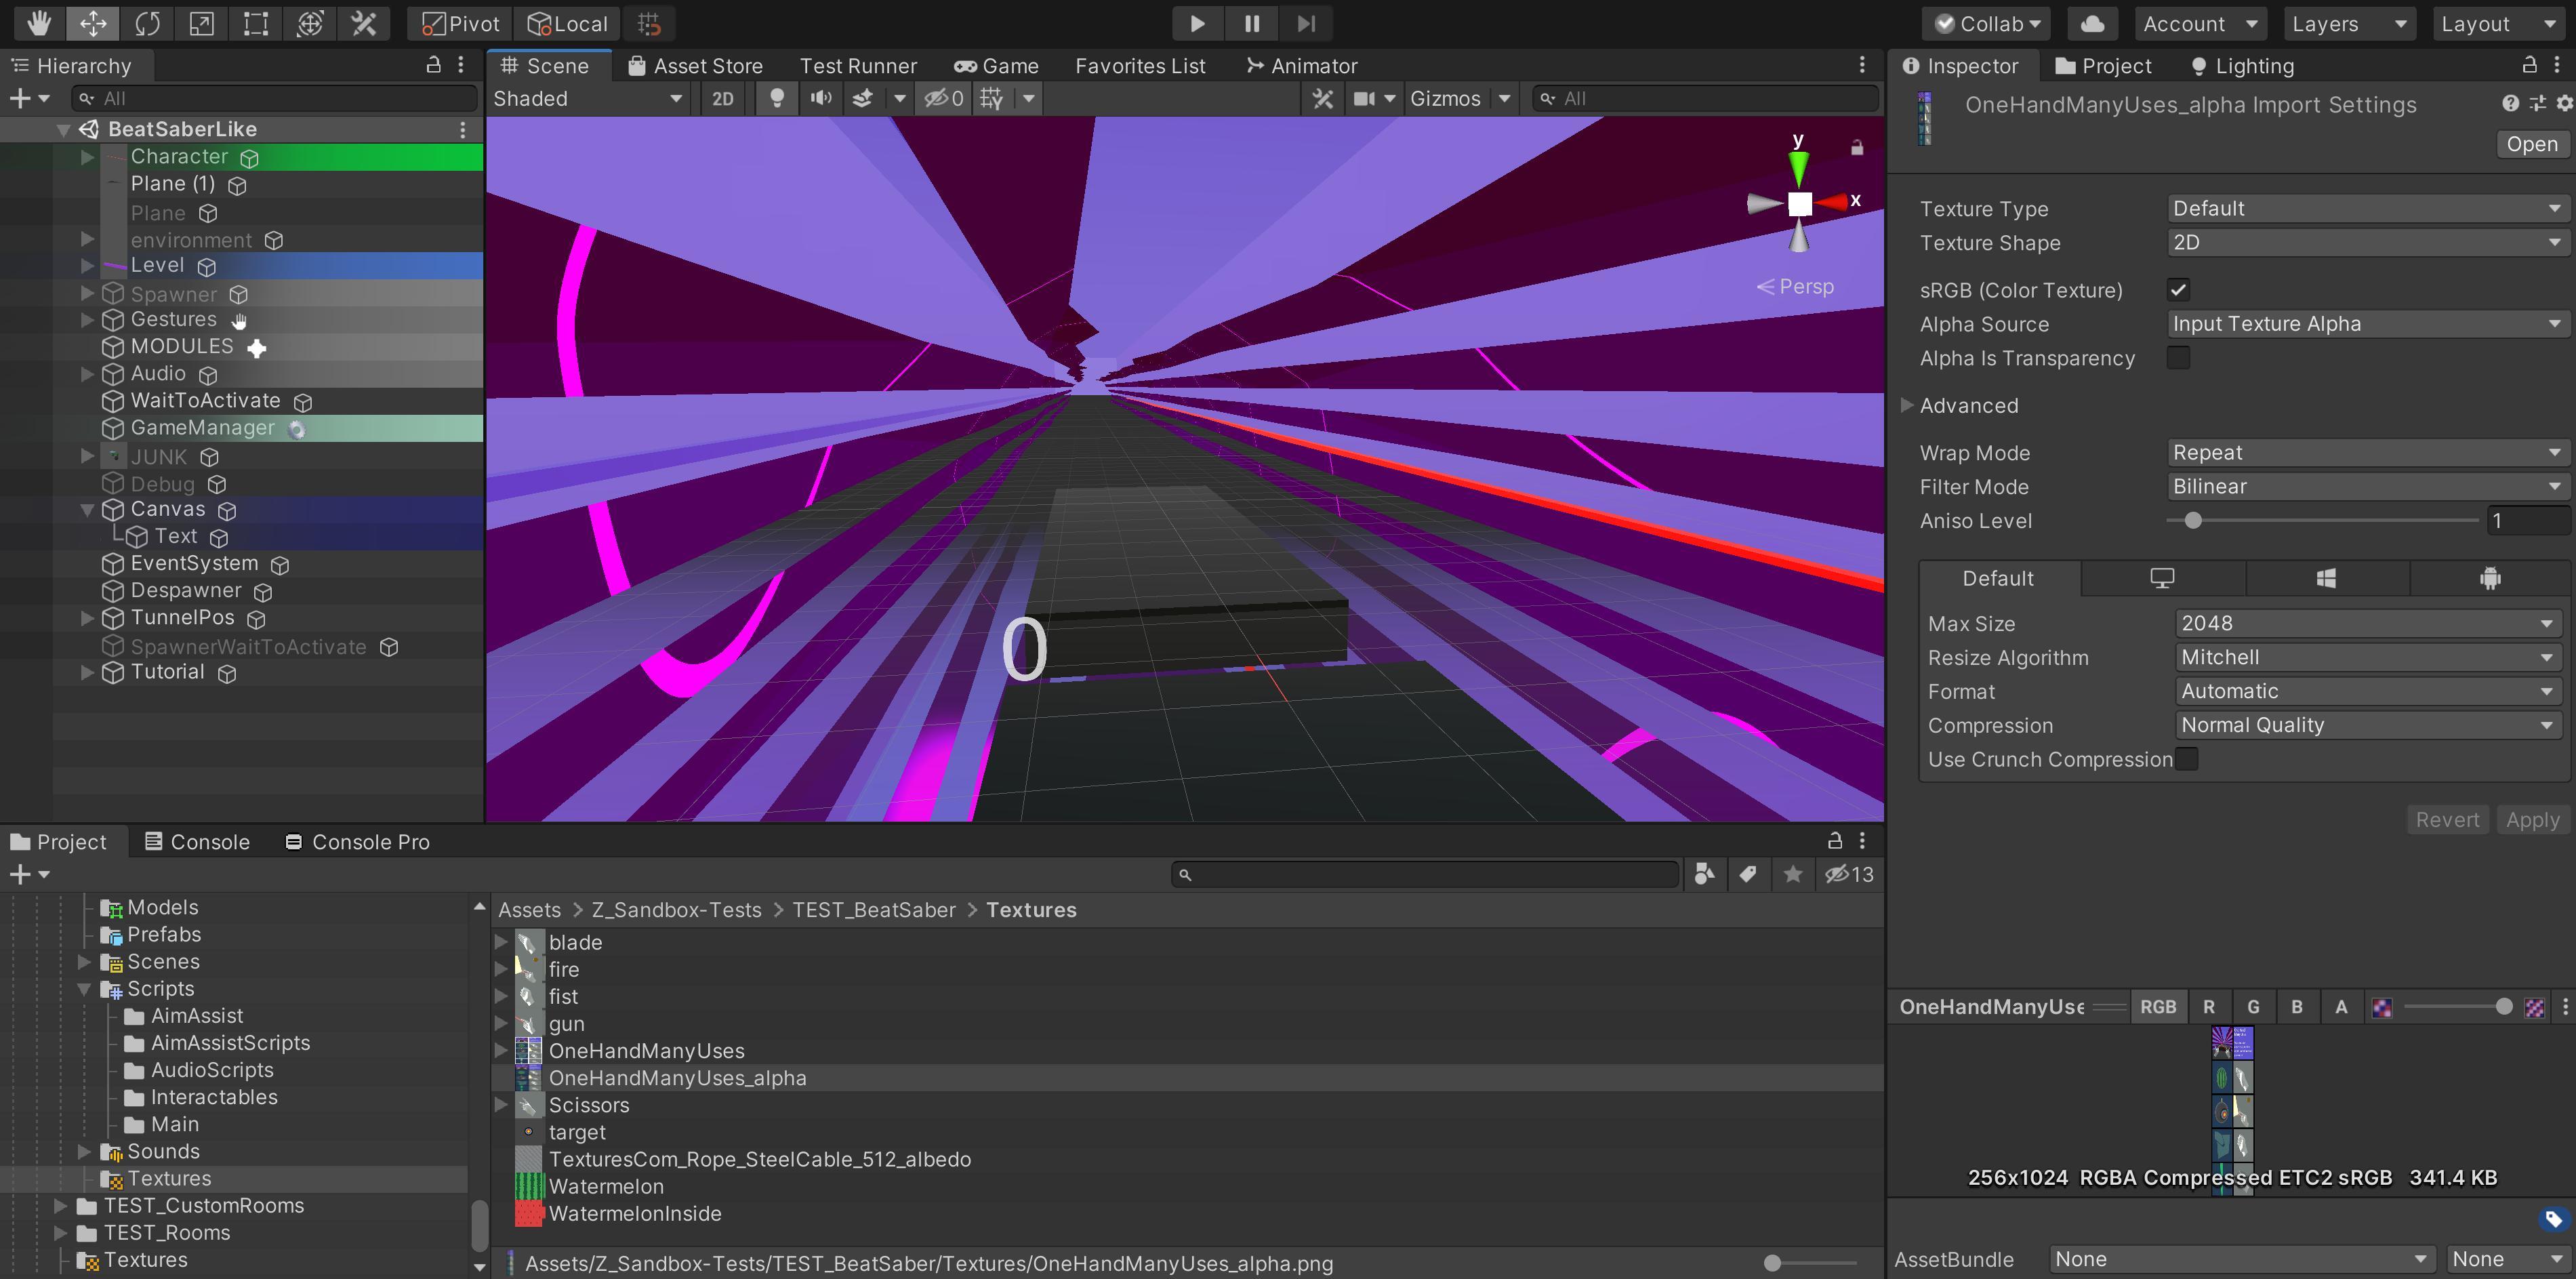Screen dimensions: 2576x1279
Task: Switch to the Game tab
Action: 996,66
